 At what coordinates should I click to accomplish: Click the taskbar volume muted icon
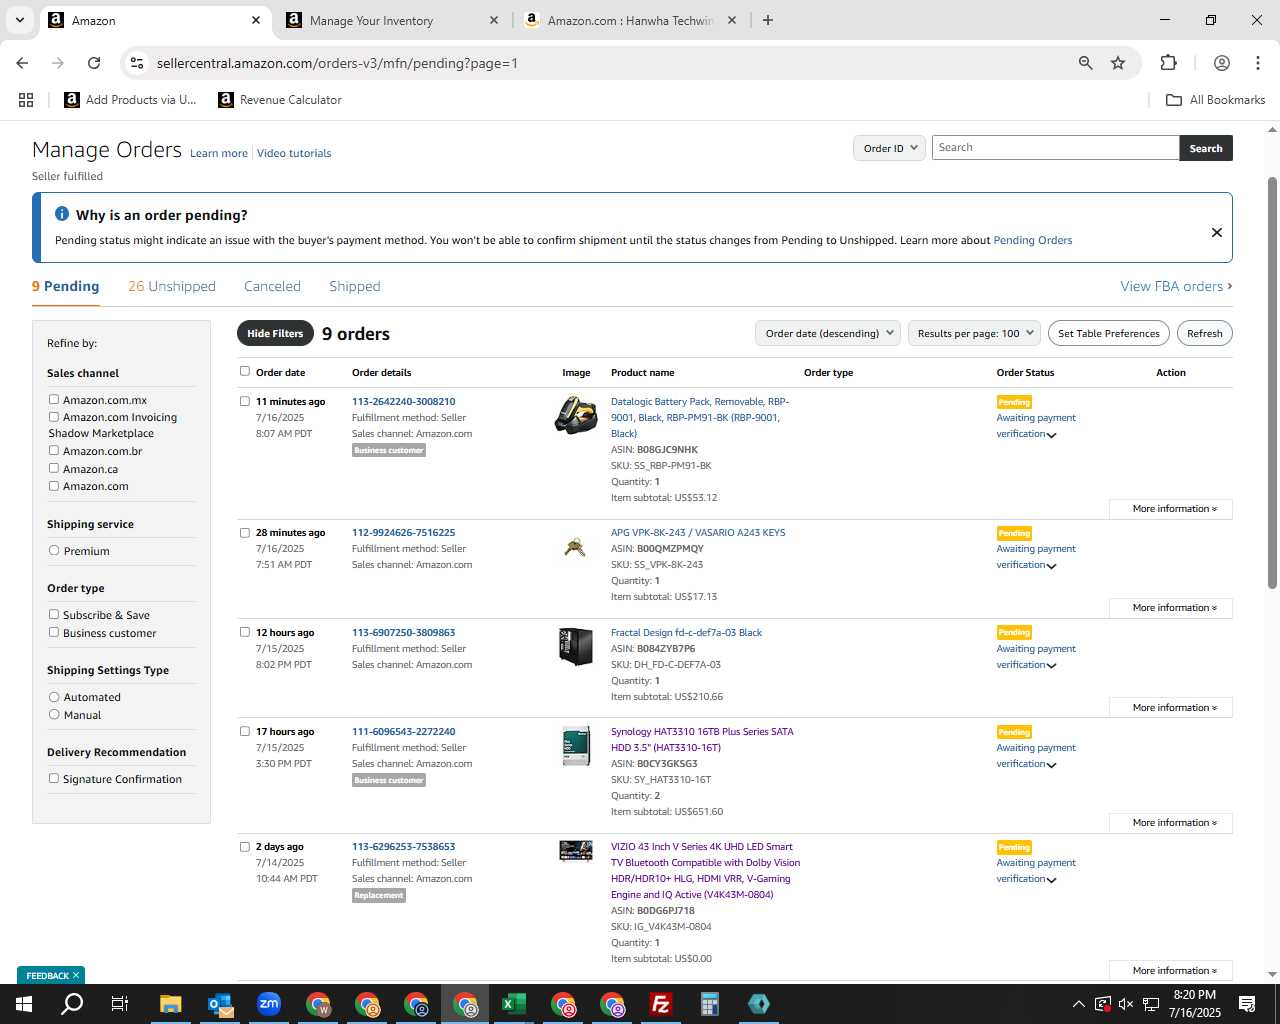(x=1126, y=1004)
